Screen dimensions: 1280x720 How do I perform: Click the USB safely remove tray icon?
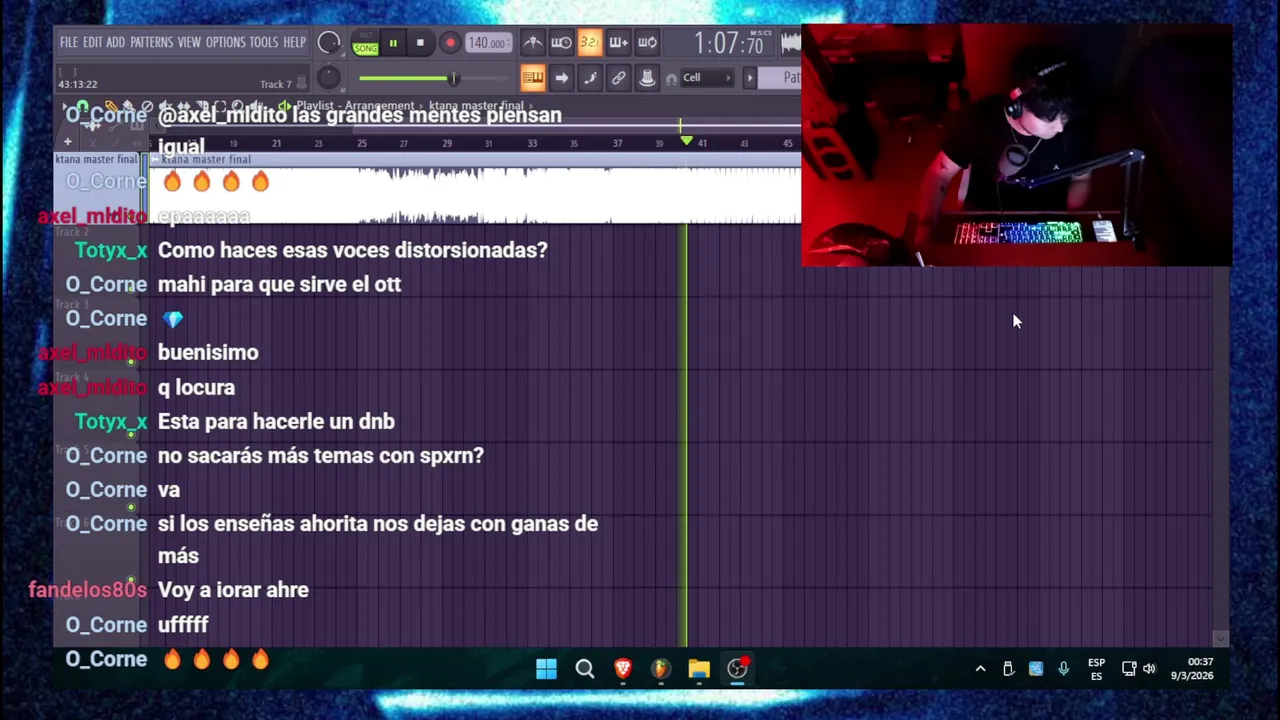click(1008, 669)
